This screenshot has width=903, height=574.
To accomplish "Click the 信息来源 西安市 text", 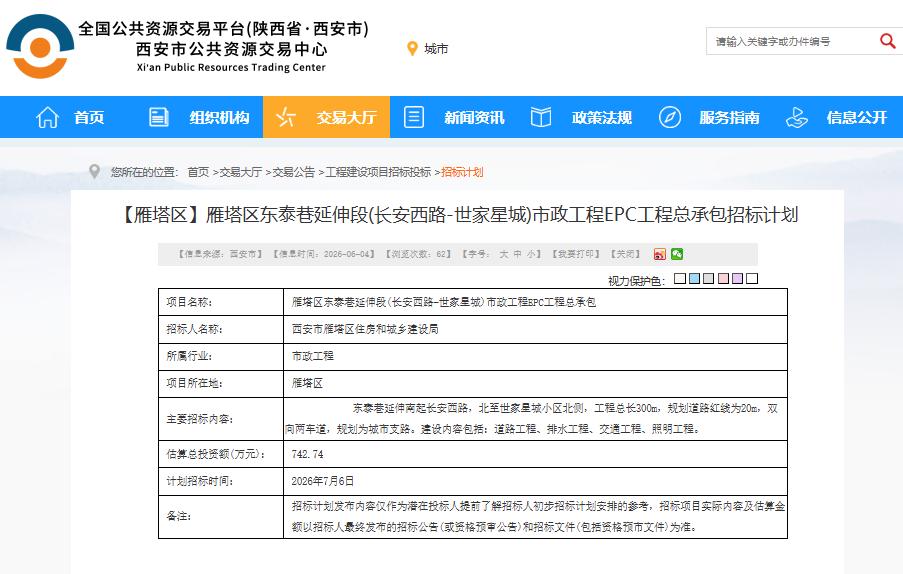I will (221, 254).
